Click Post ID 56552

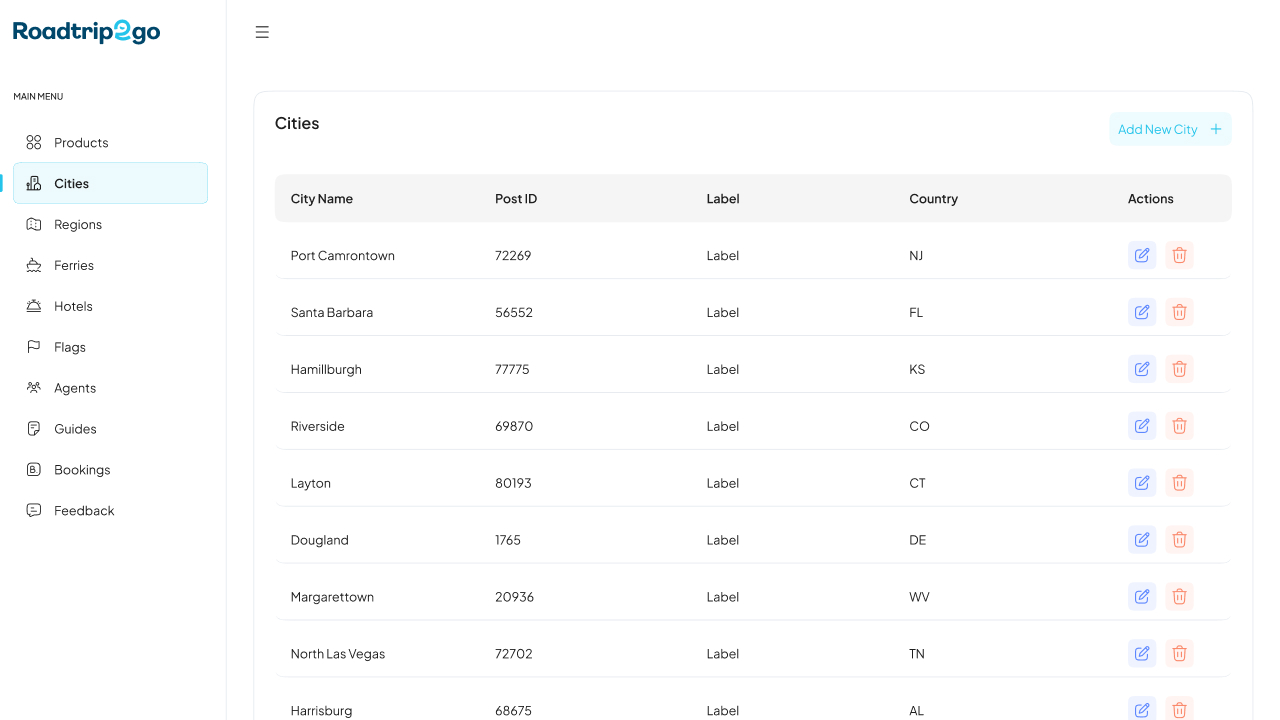[x=514, y=313]
